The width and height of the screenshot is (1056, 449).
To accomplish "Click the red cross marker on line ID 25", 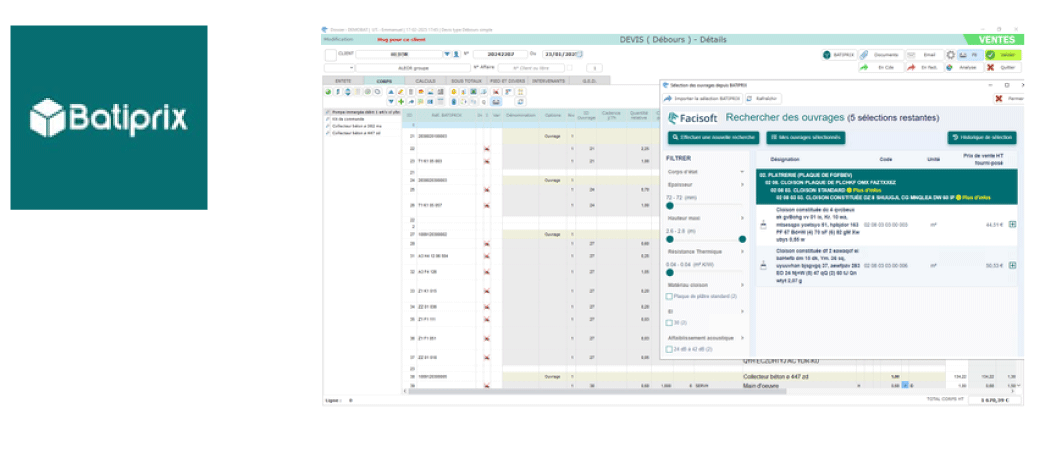I will point(486,190).
